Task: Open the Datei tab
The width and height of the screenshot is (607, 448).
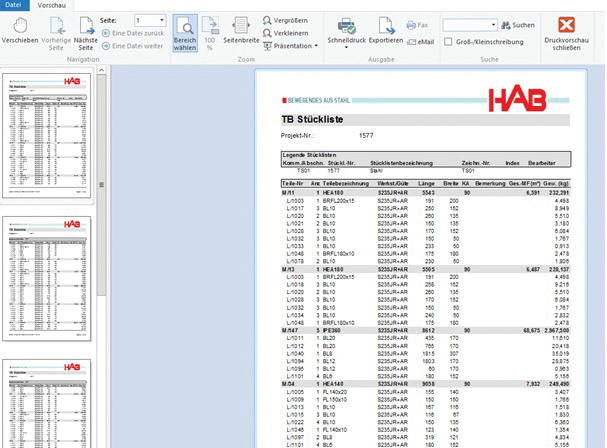Action: pyautogui.click(x=13, y=5)
